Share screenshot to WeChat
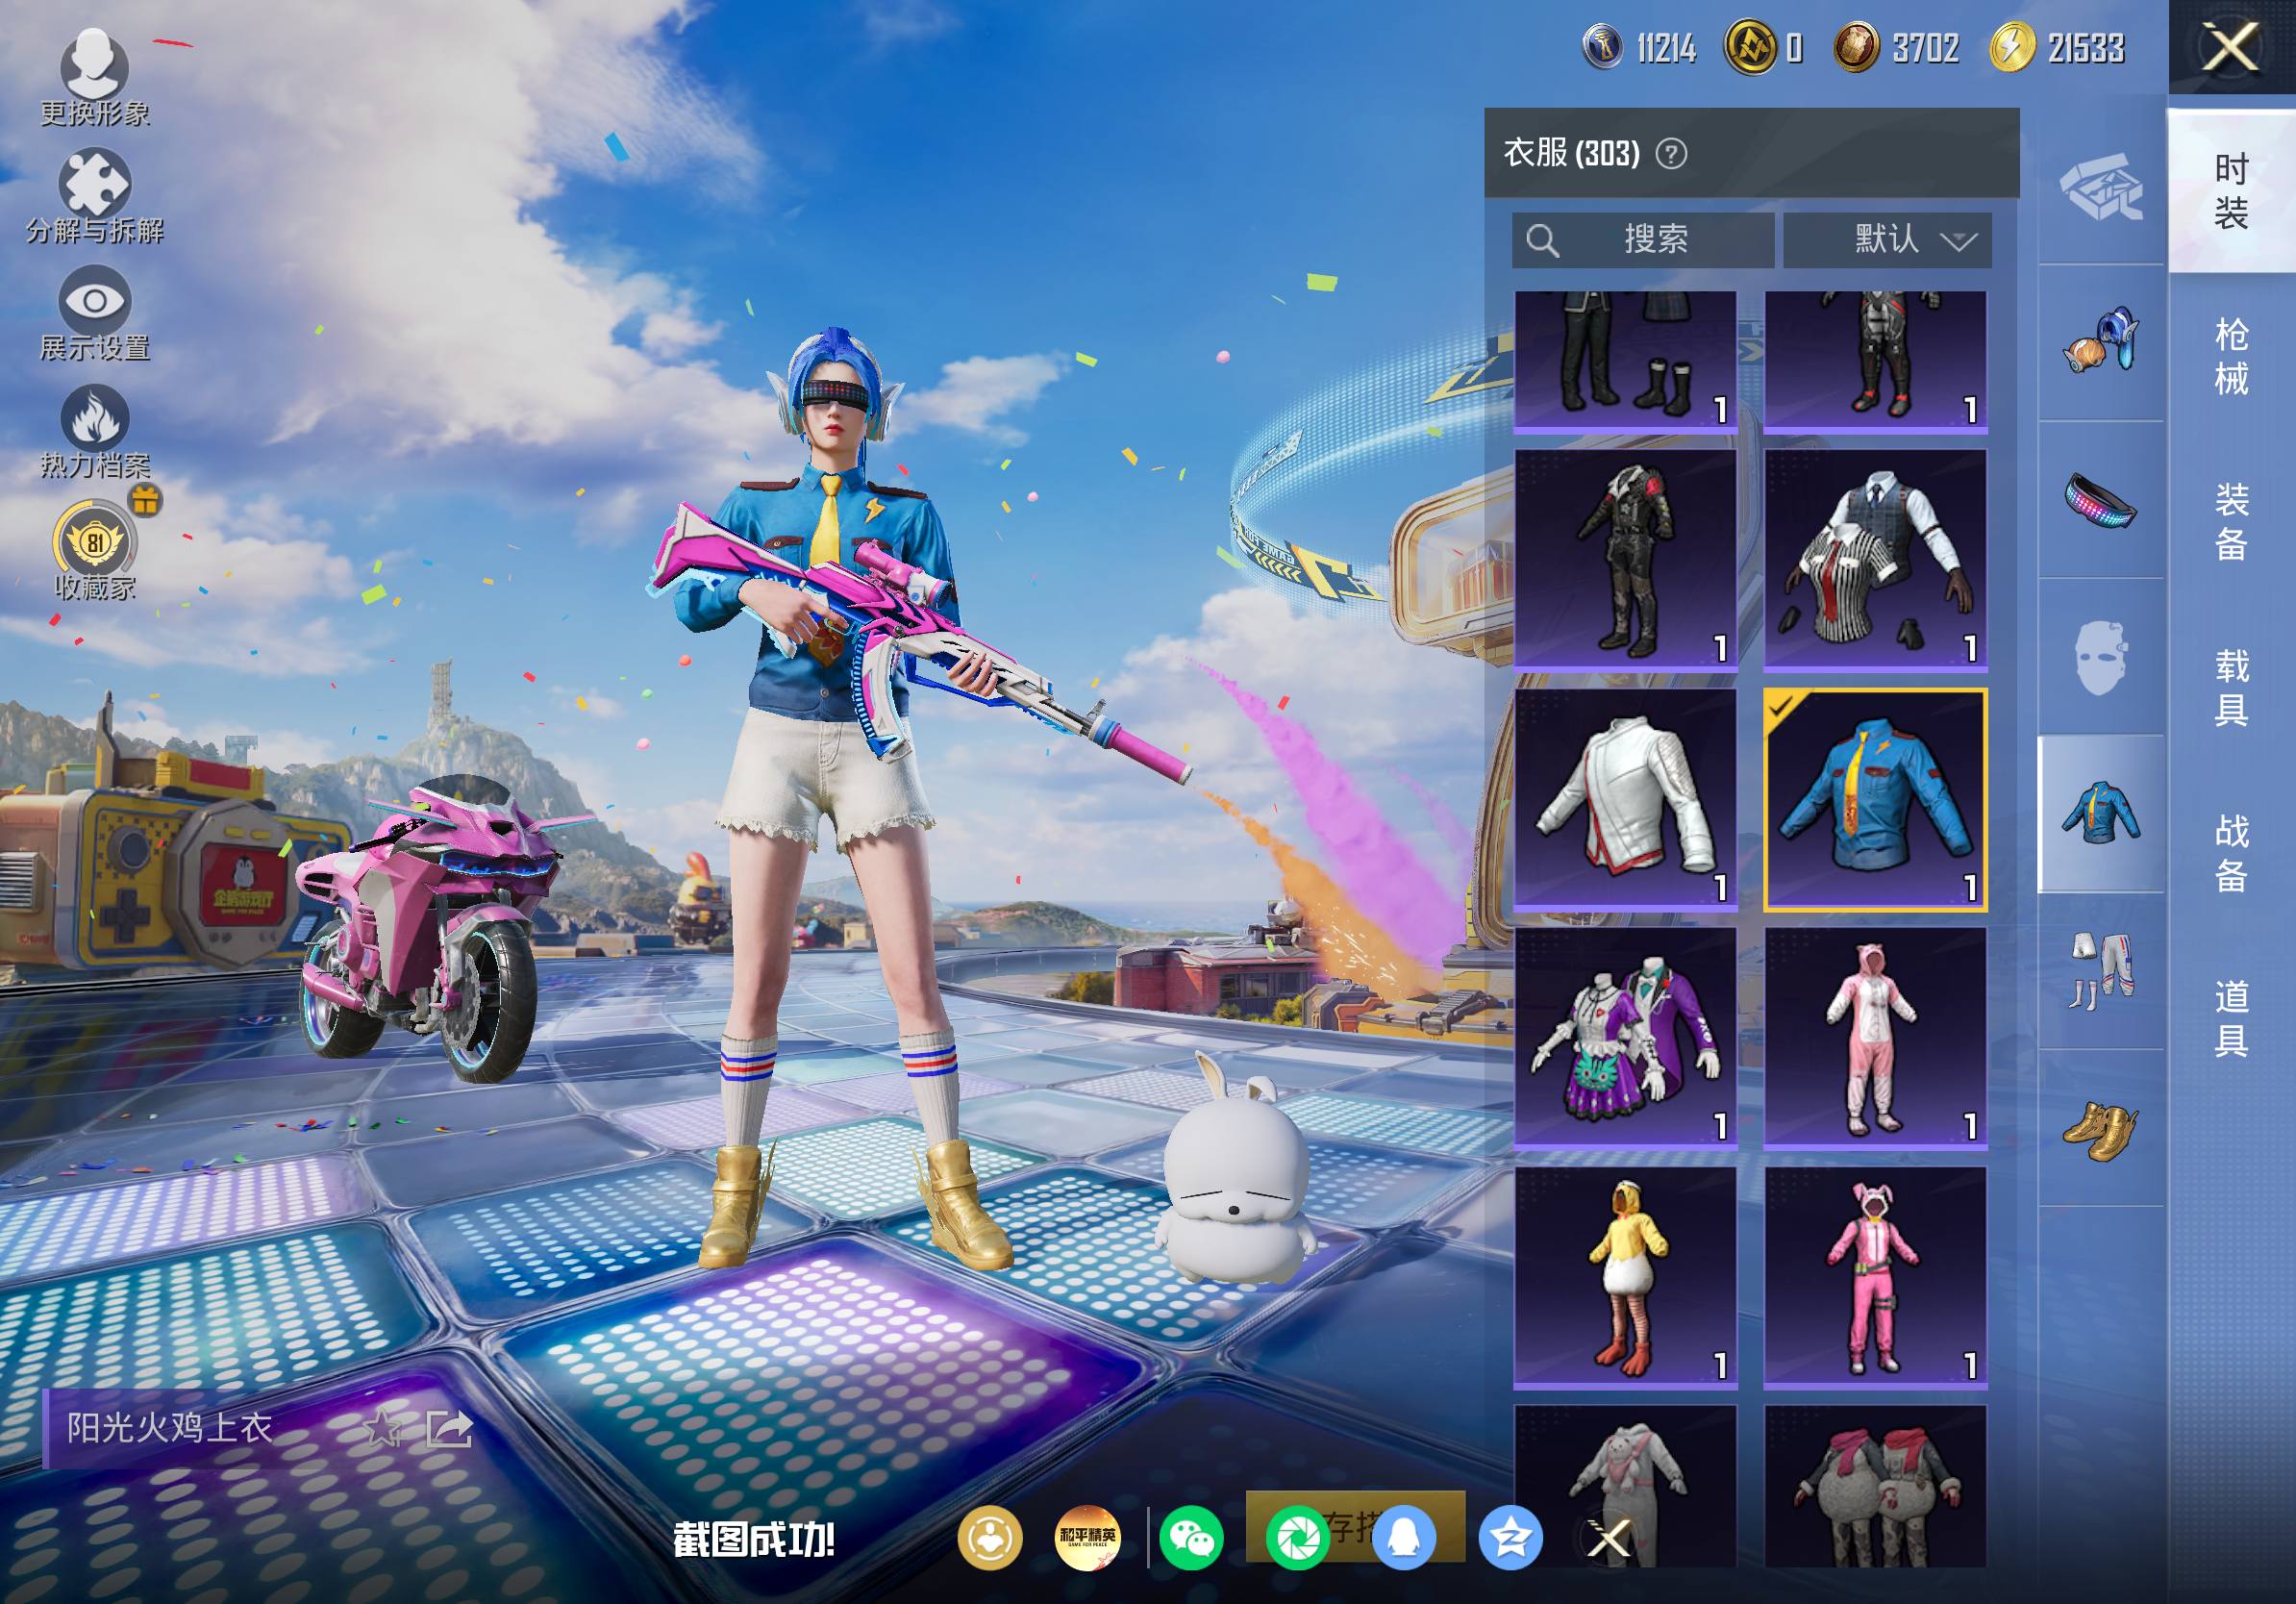Viewport: 2296px width, 1604px height. click(1192, 1537)
